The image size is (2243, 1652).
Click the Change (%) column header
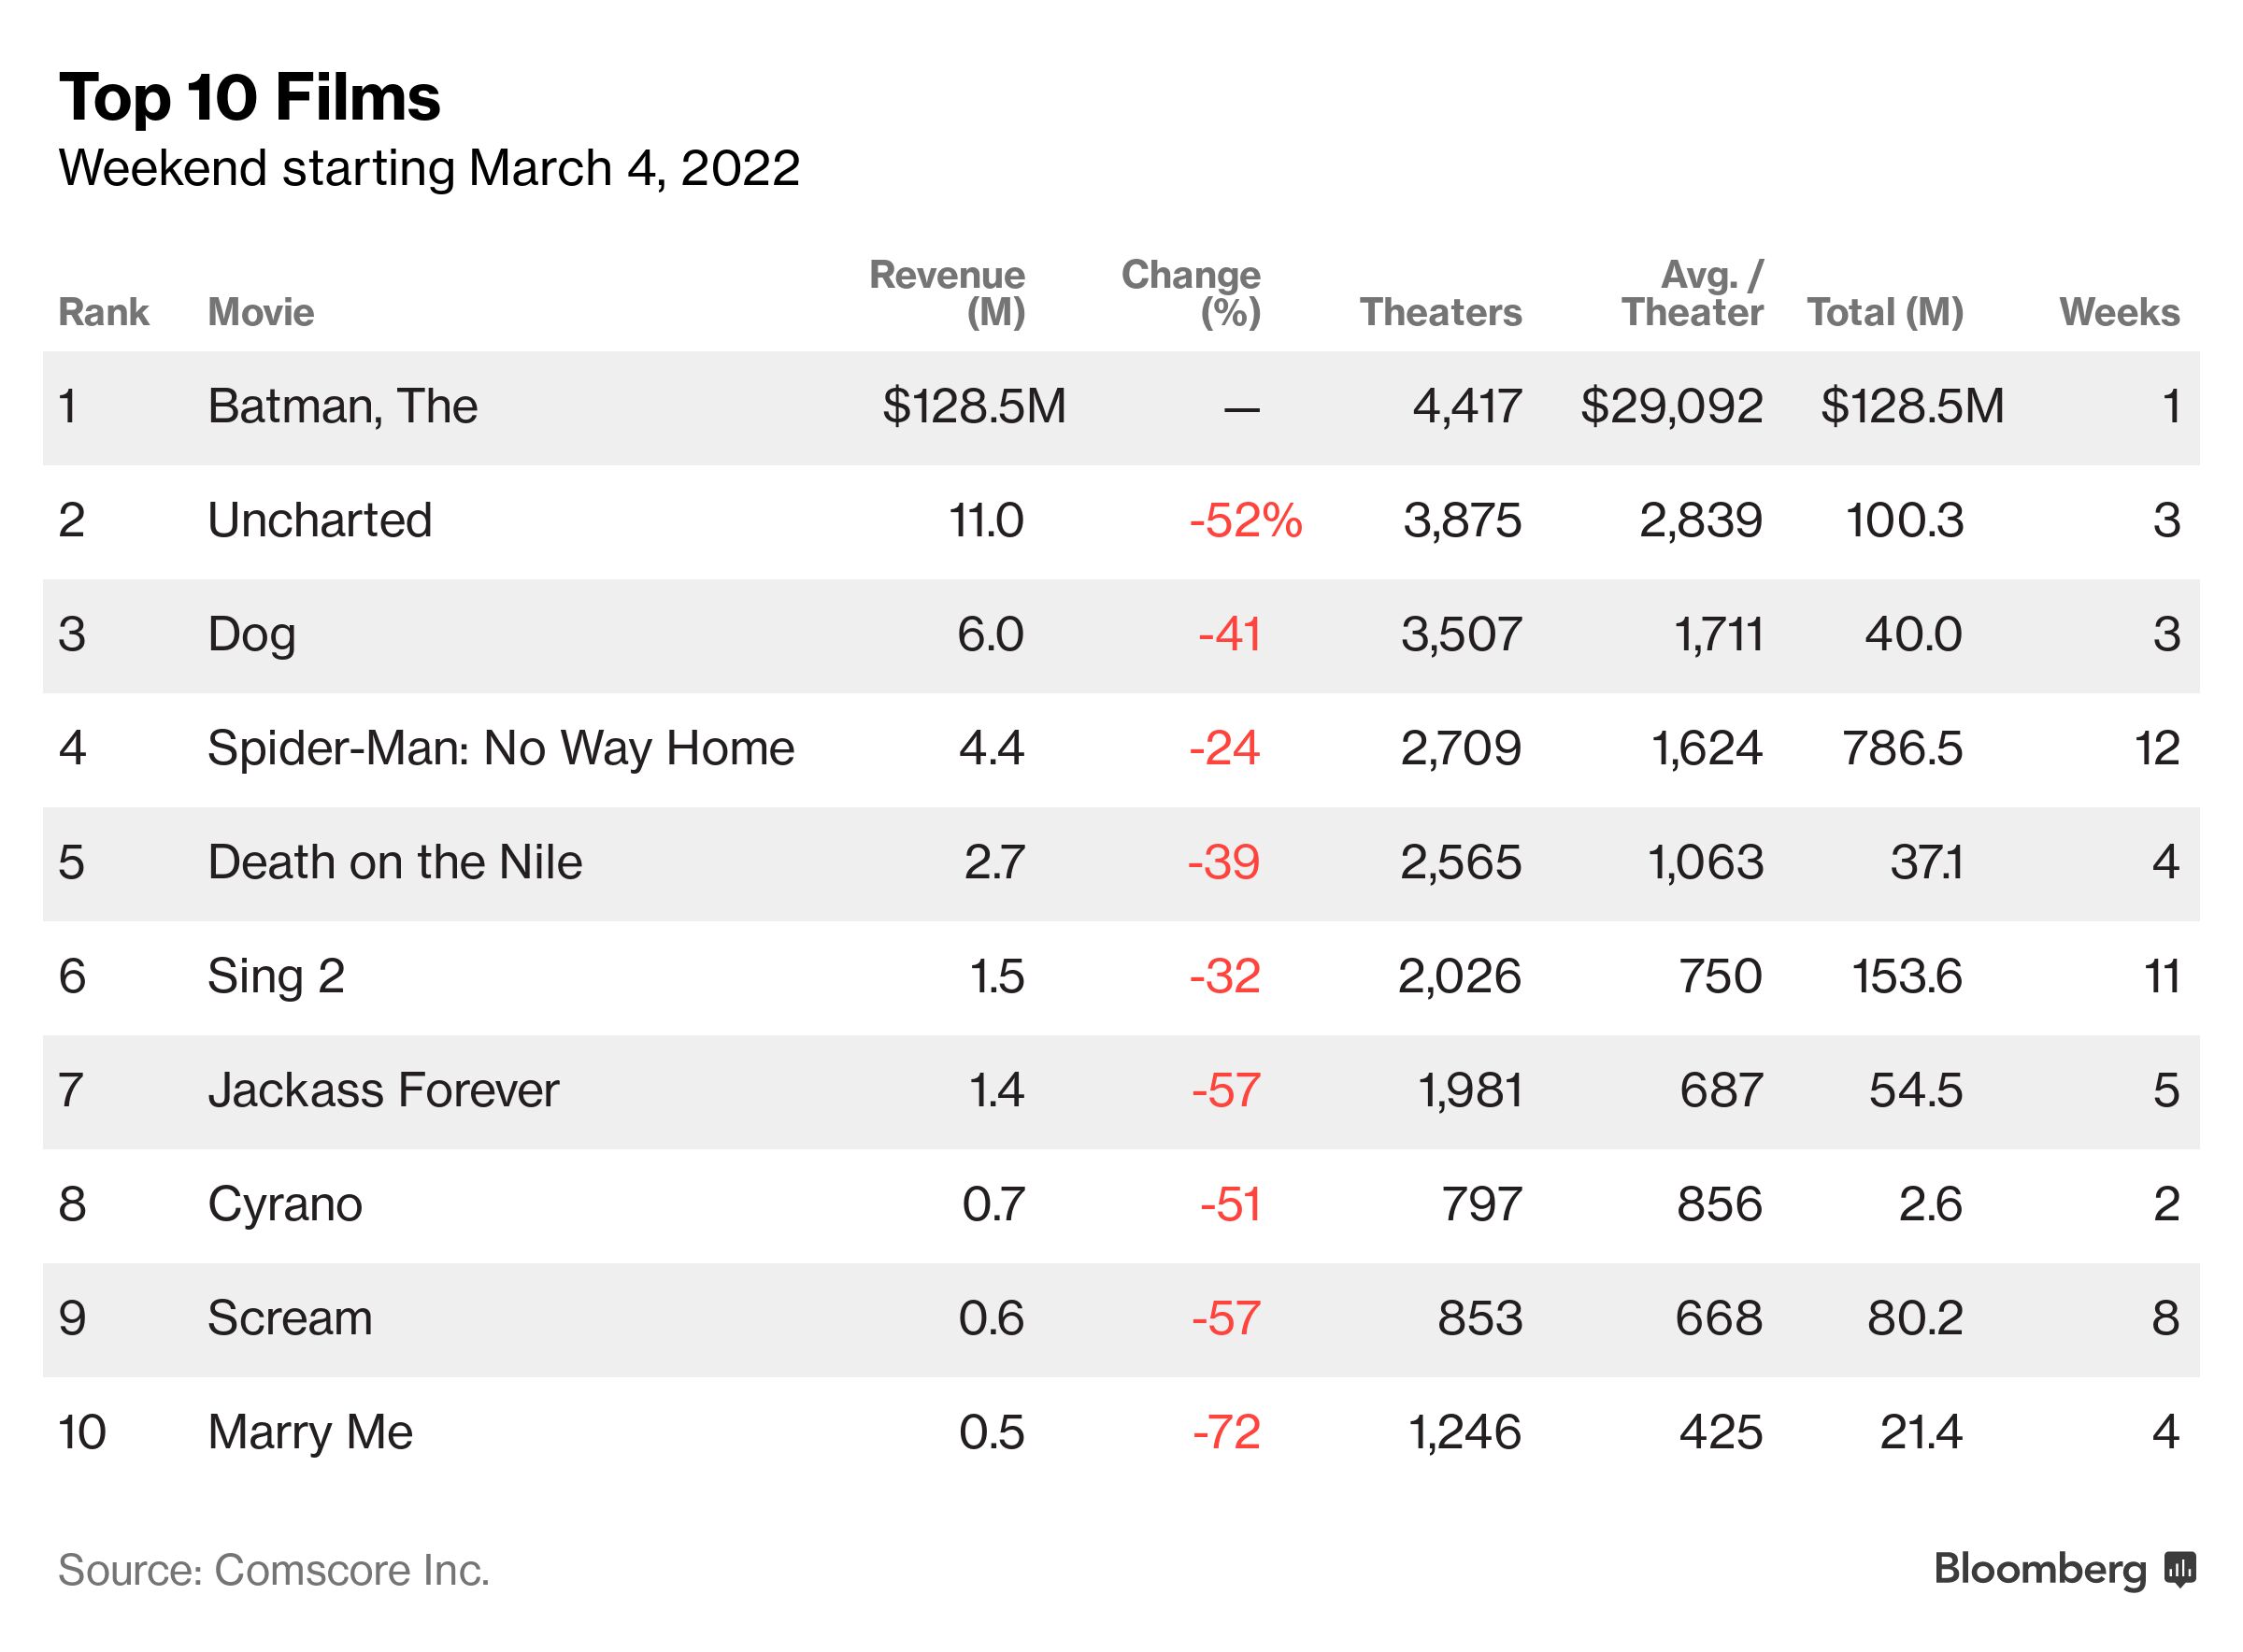point(1190,293)
